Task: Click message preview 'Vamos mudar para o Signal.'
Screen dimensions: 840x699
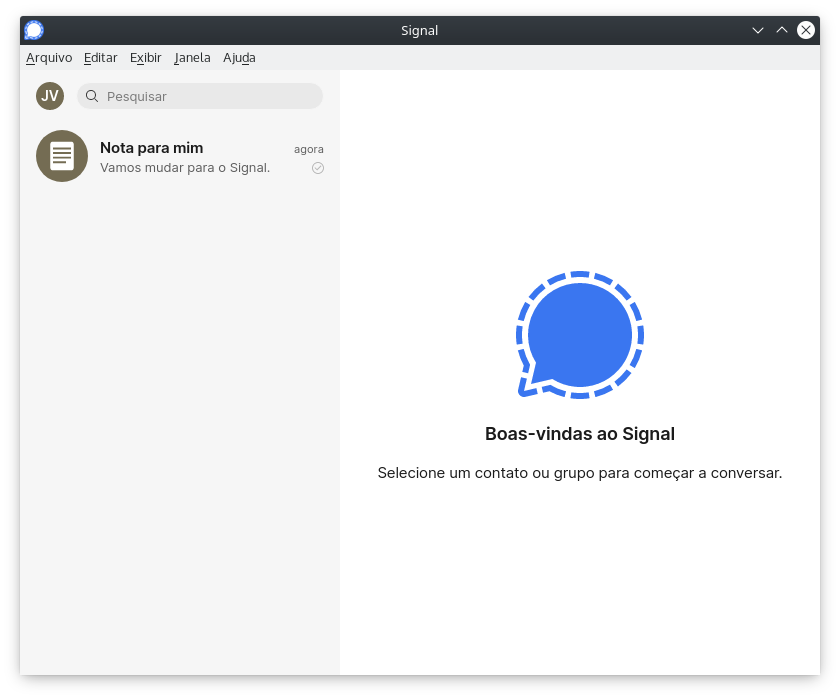Action: tap(185, 168)
